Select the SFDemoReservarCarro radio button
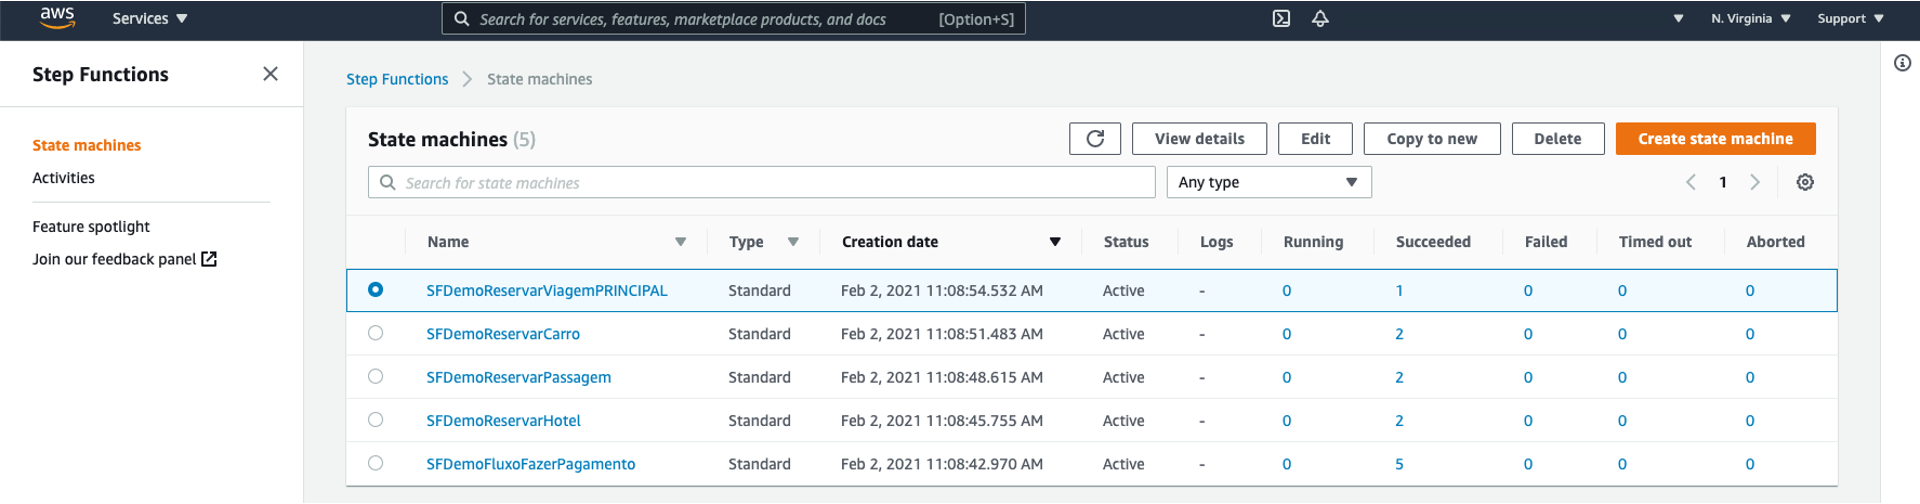The width and height of the screenshot is (1920, 504). [x=376, y=333]
